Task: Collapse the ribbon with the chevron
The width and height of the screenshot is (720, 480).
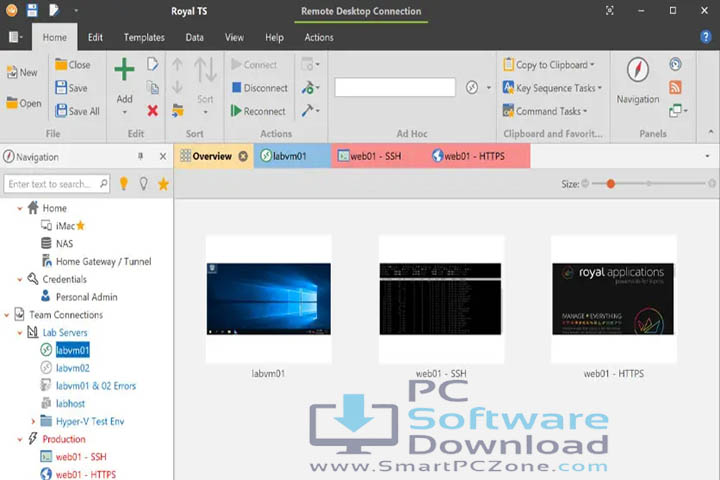Action: click(x=711, y=132)
